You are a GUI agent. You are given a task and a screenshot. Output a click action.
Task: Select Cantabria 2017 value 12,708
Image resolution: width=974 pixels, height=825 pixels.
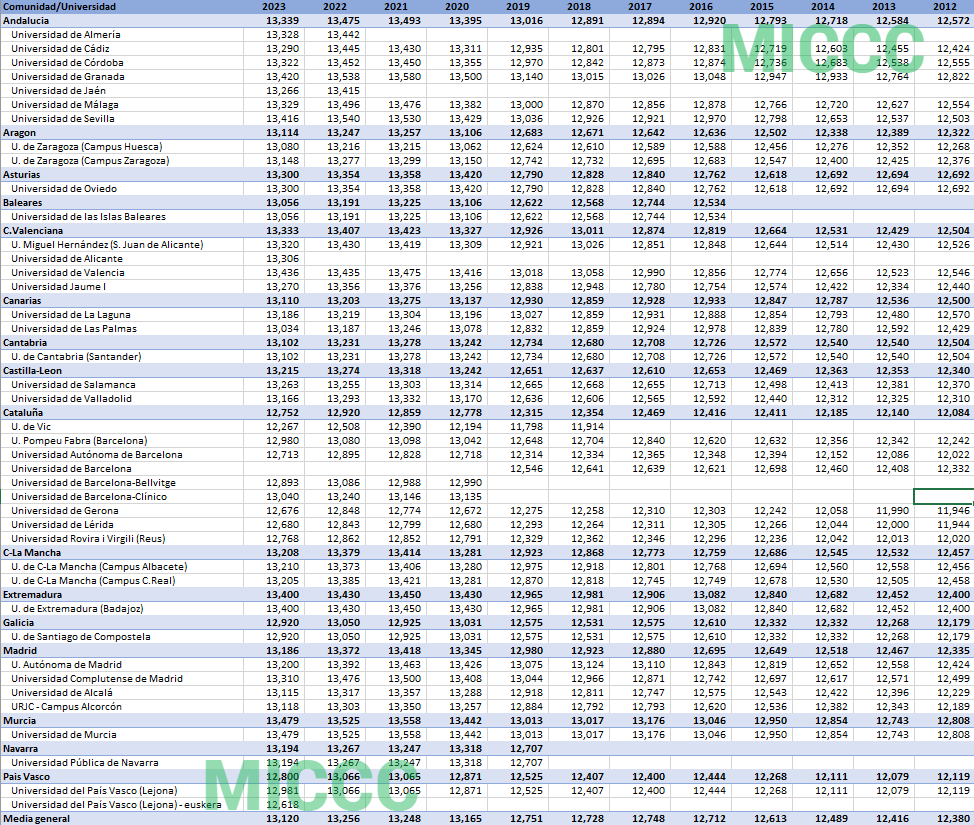click(x=648, y=342)
